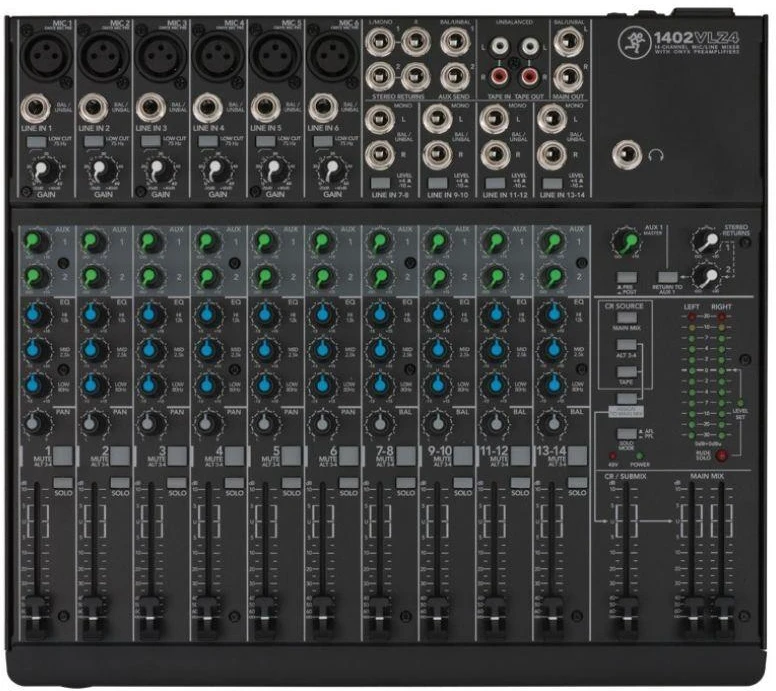Toggle the ASSIGN TO MAIN MIX switch

tap(627, 398)
